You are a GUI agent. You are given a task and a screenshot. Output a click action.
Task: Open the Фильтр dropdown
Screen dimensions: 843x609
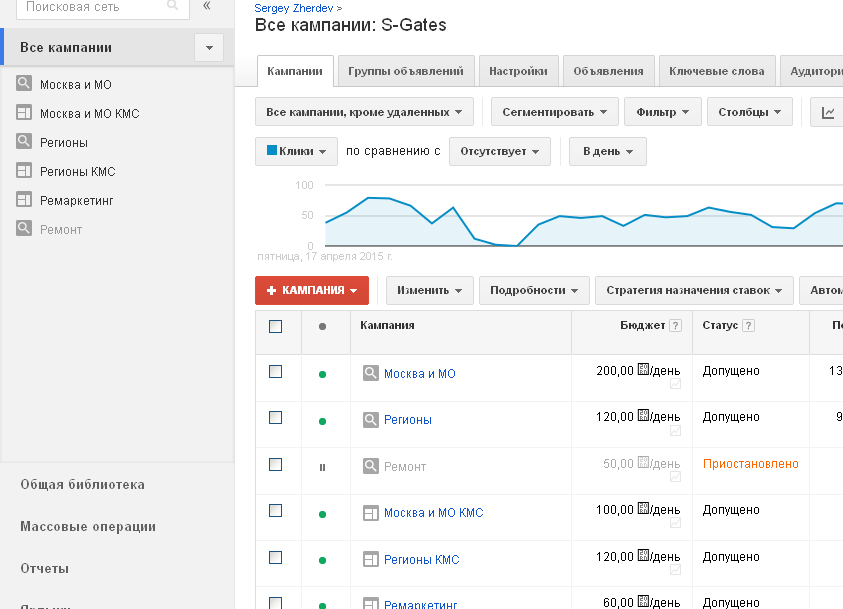662,112
